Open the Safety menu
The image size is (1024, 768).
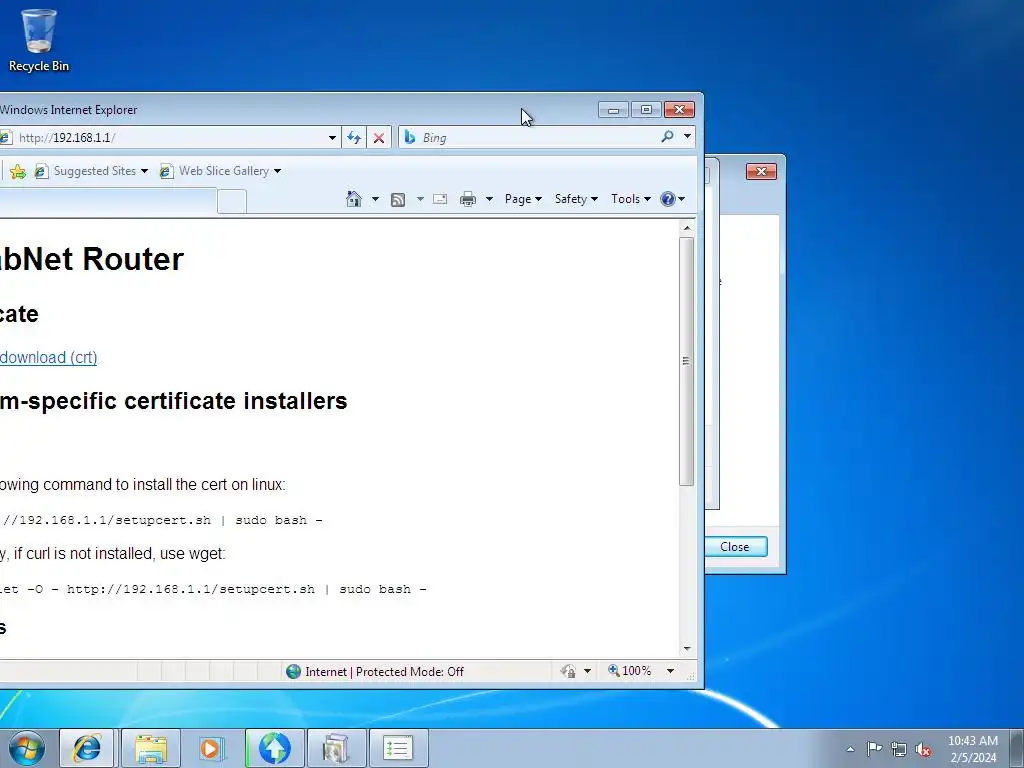pos(576,199)
